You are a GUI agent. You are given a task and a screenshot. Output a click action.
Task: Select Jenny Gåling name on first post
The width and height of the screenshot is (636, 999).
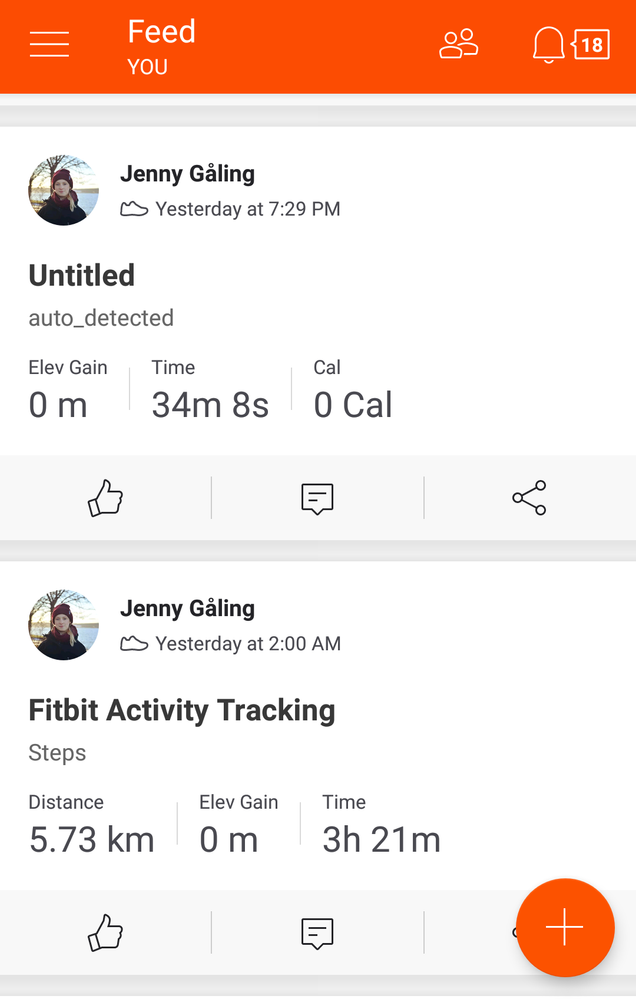click(x=187, y=174)
